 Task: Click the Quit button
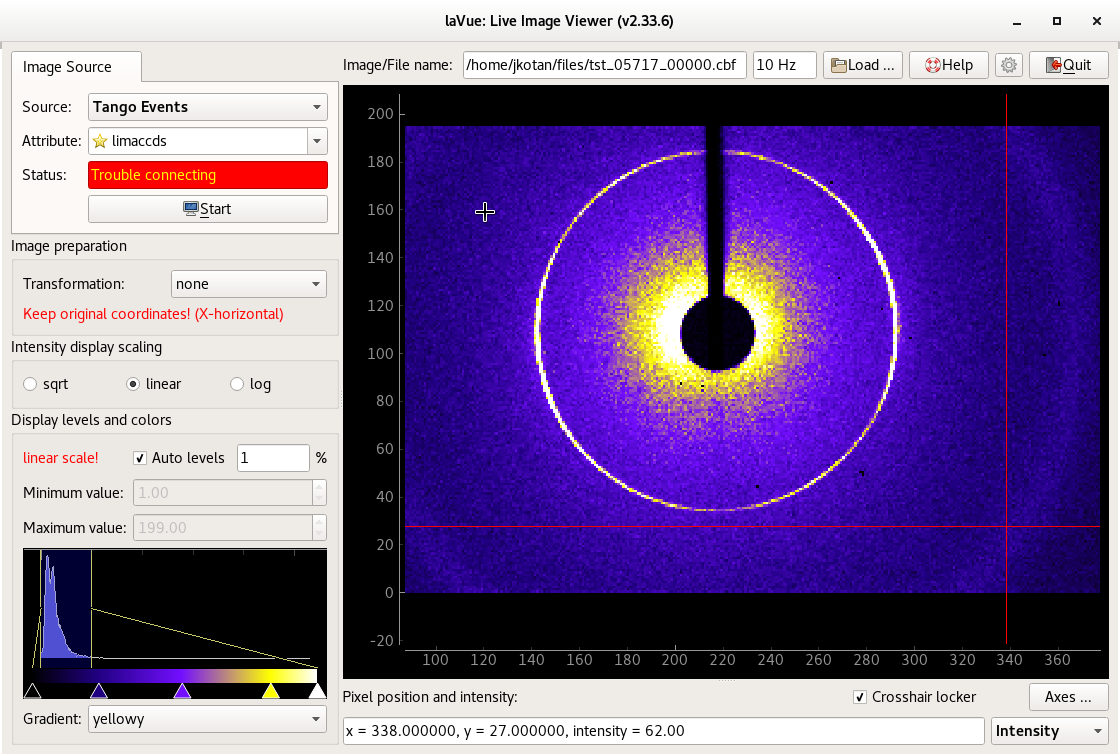[x=1068, y=65]
